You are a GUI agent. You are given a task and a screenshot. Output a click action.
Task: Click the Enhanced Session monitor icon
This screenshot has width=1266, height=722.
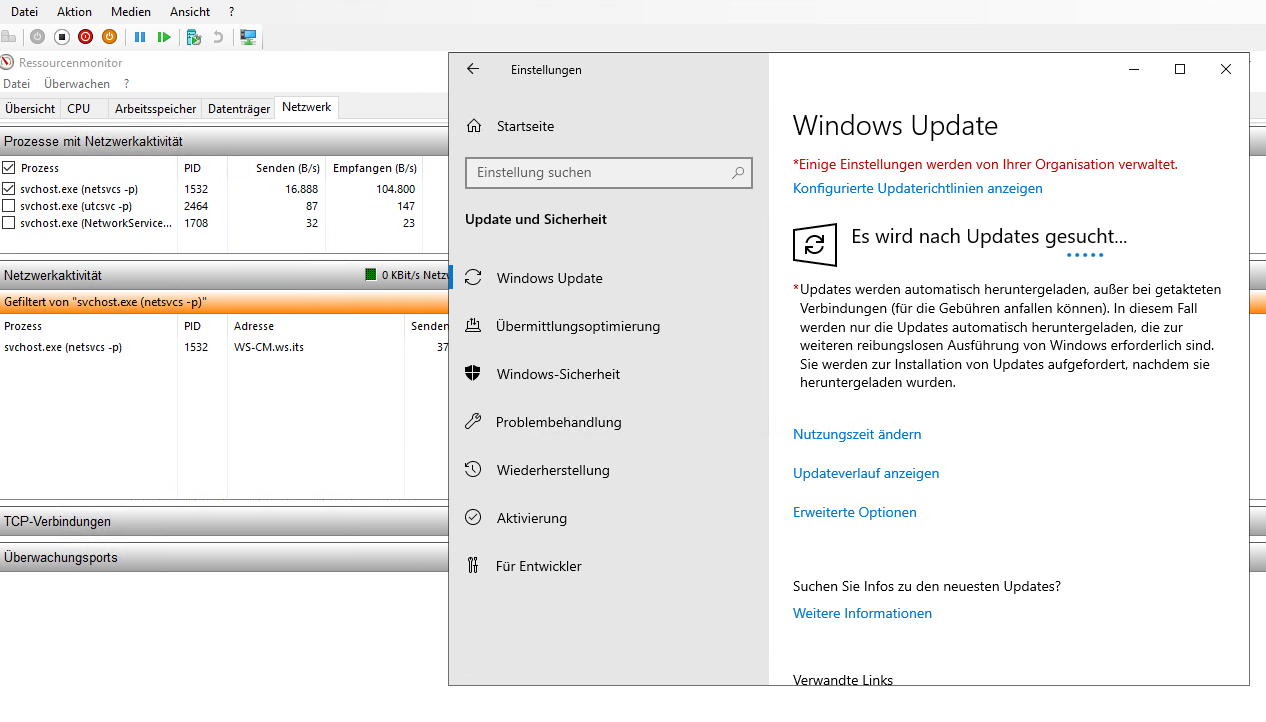click(248, 37)
